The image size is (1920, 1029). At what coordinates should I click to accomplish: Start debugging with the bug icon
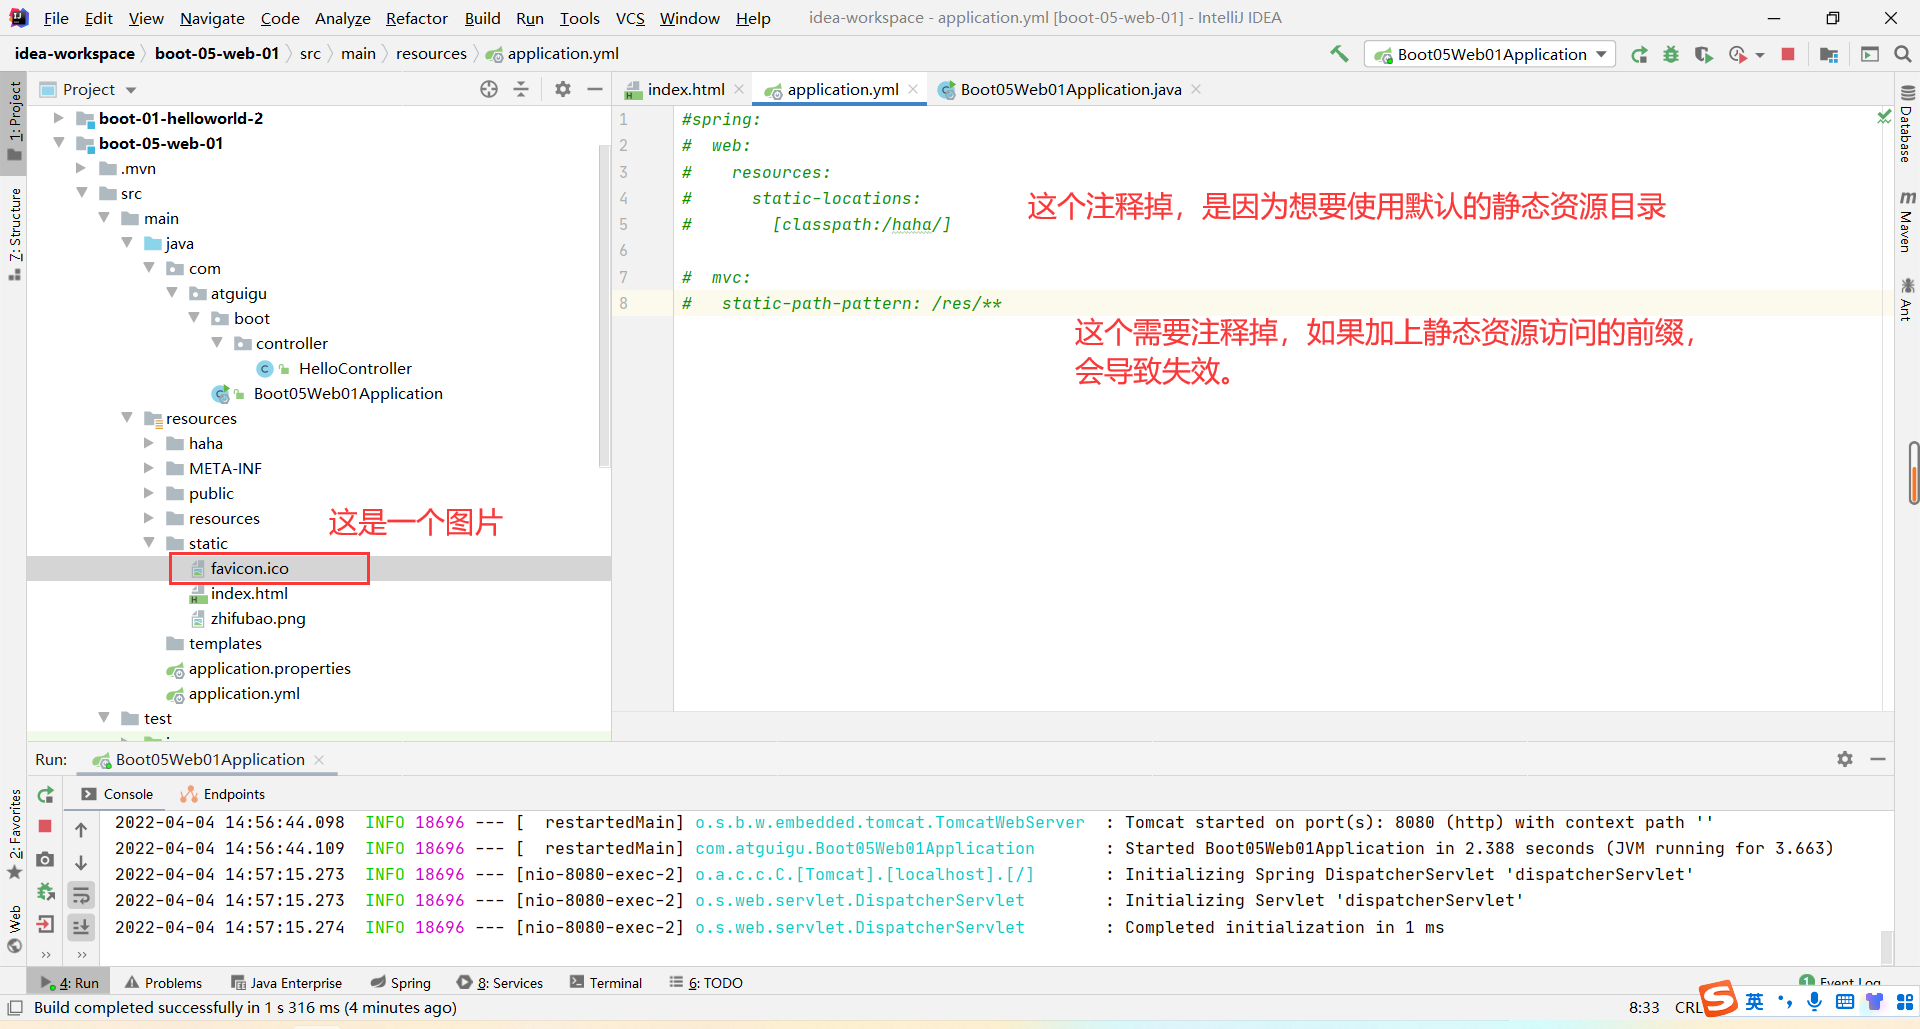pyautogui.click(x=1671, y=55)
